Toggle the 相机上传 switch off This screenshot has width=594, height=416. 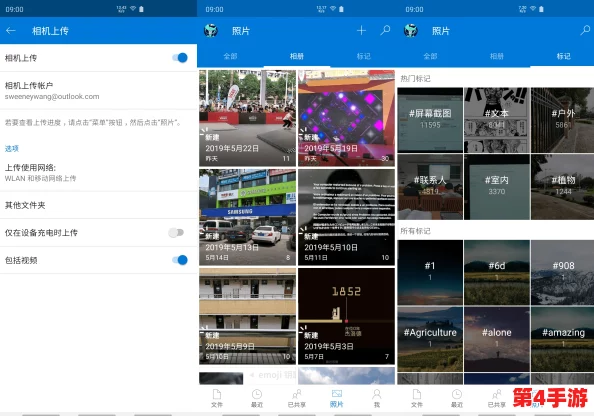pyautogui.click(x=180, y=58)
